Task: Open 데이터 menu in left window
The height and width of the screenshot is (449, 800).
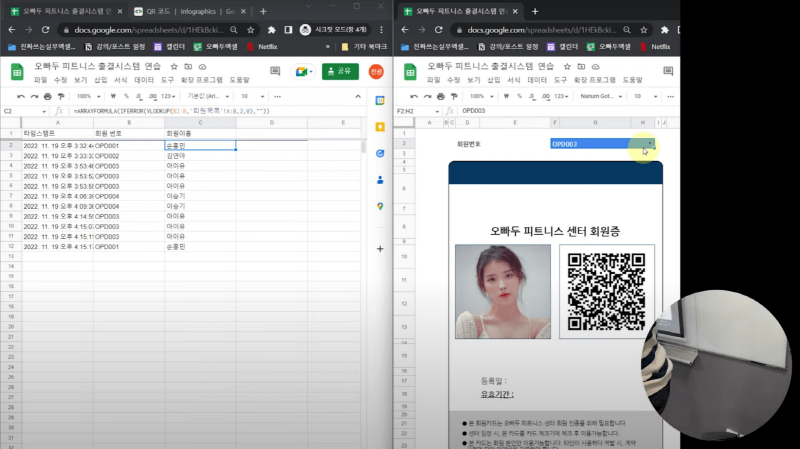Action: coord(144,80)
